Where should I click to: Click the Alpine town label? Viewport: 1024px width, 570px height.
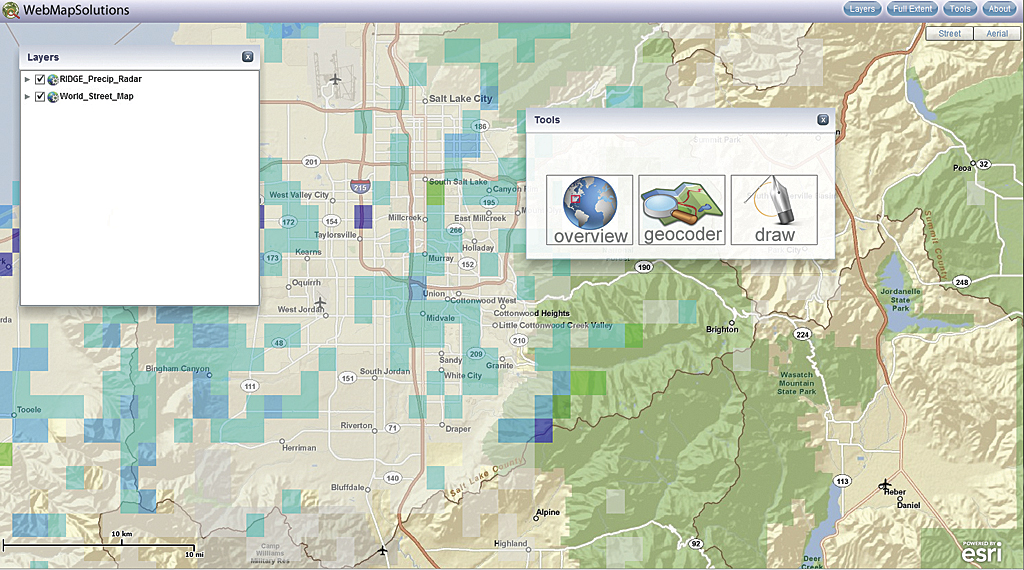click(x=548, y=513)
